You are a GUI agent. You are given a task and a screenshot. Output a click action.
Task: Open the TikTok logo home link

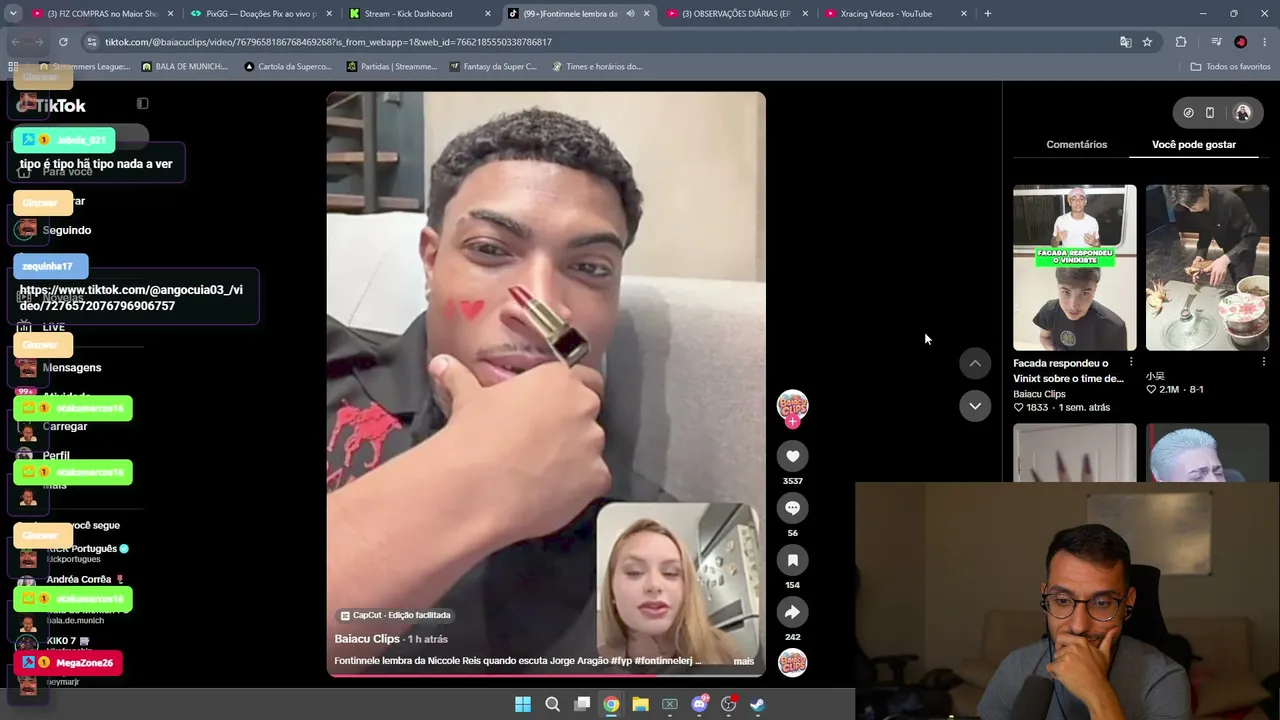pyautogui.click(x=52, y=105)
